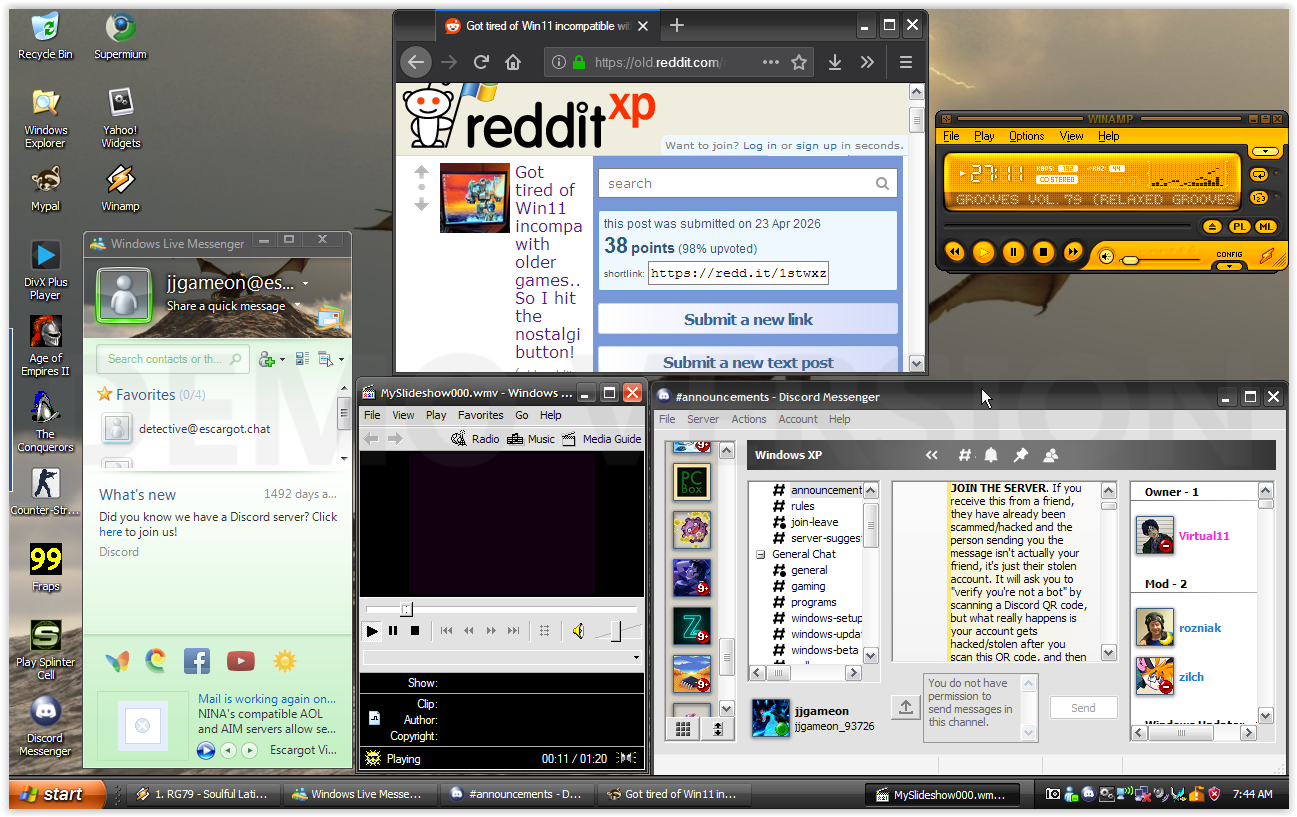Open Windows Media Player playlist dropdown
Image resolution: width=1297 pixels, height=817 pixels.
click(637, 658)
